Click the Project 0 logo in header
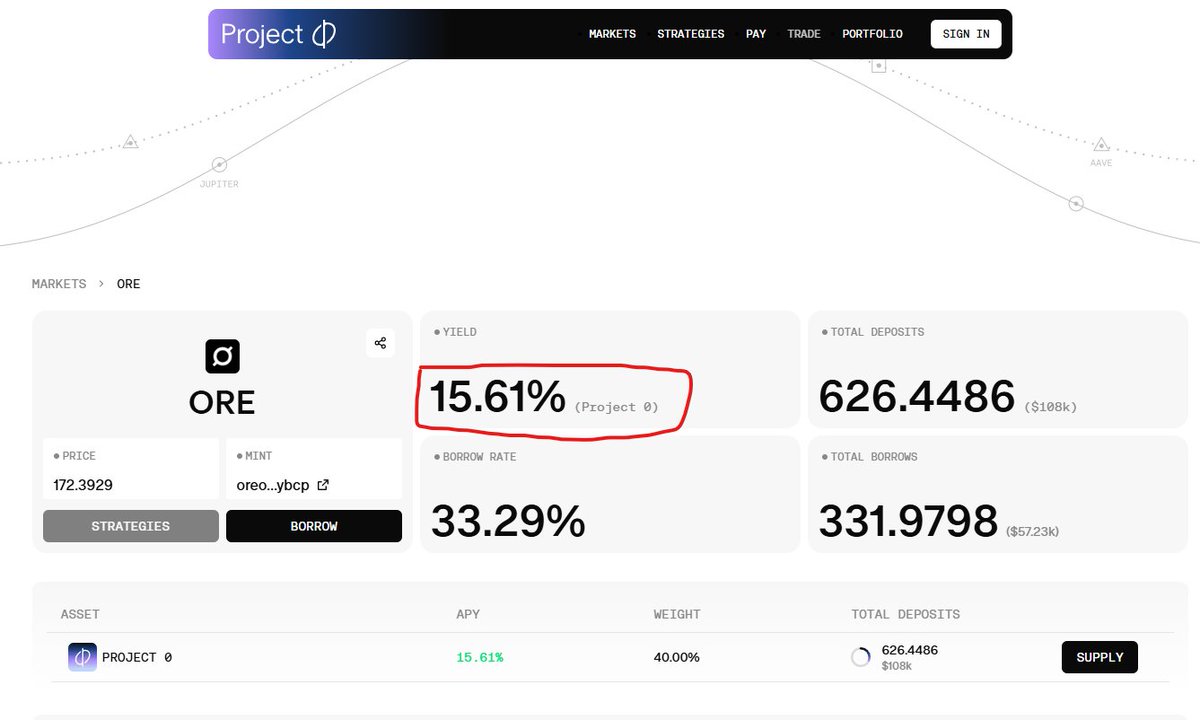1200x720 pixels. point(278,34)
